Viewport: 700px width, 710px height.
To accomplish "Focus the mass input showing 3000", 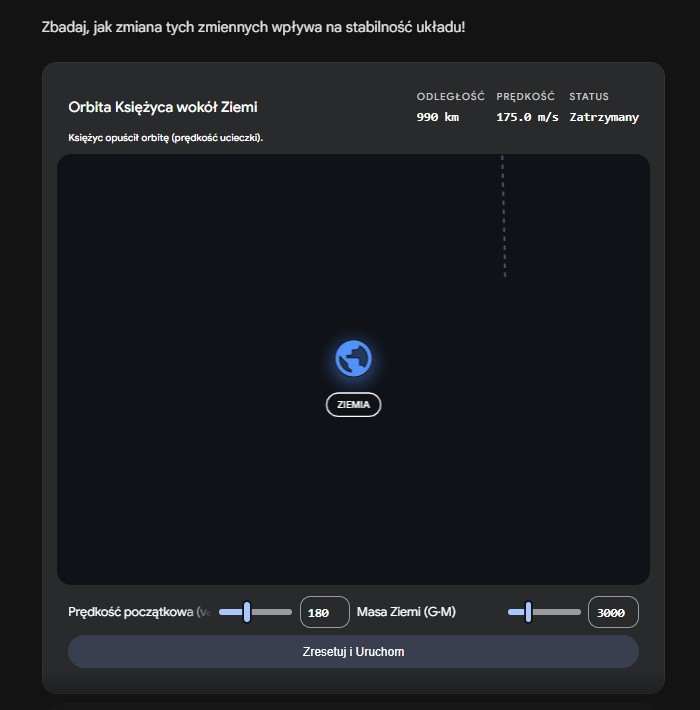I will click(612, 612).
